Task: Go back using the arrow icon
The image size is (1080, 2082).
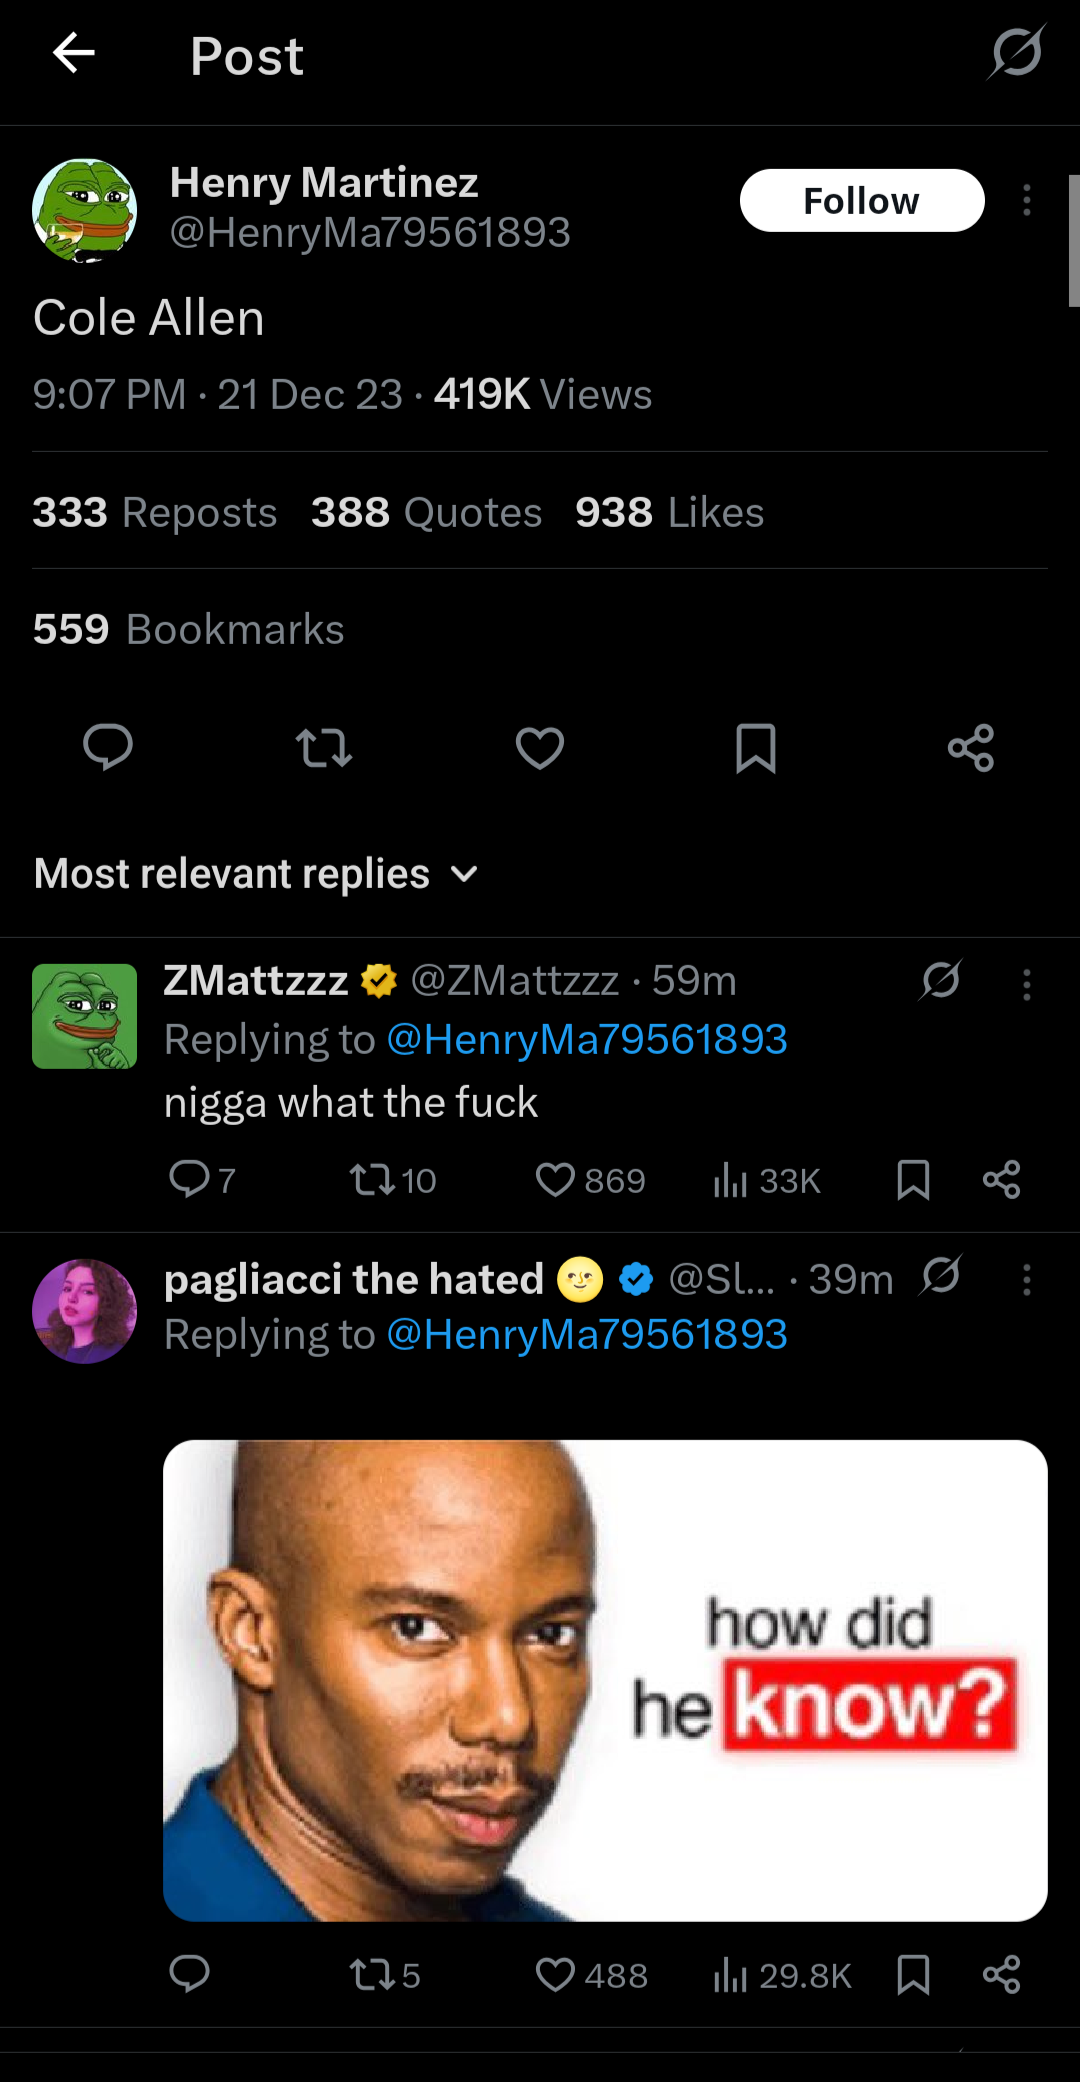Action: [74, 53]
